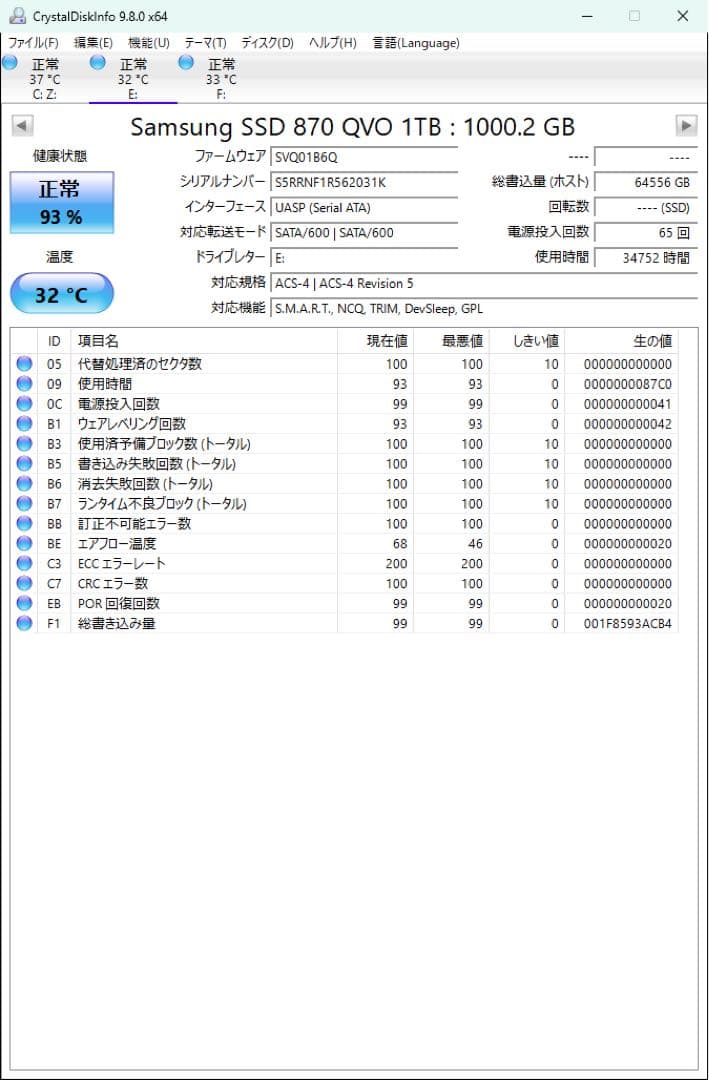Show the next disk with right arrow
709x1080 pixels.
point(686,125)
